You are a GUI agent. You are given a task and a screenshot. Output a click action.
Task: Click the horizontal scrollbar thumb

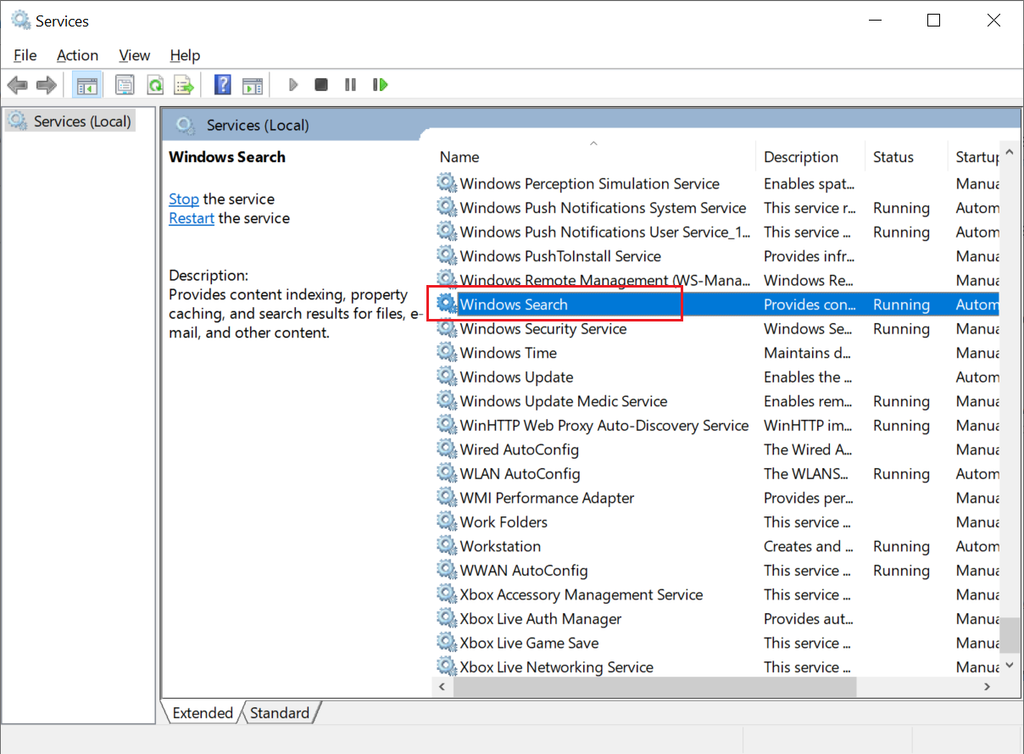coord(655,687)
